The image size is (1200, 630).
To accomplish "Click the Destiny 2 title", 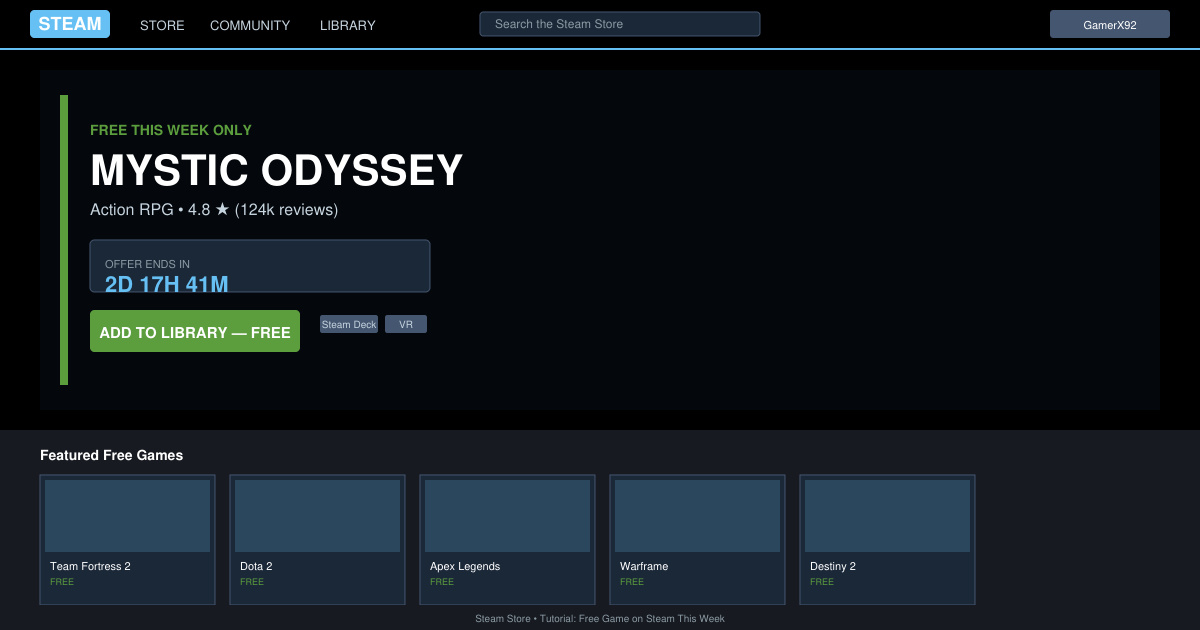I will coord(833,566).
